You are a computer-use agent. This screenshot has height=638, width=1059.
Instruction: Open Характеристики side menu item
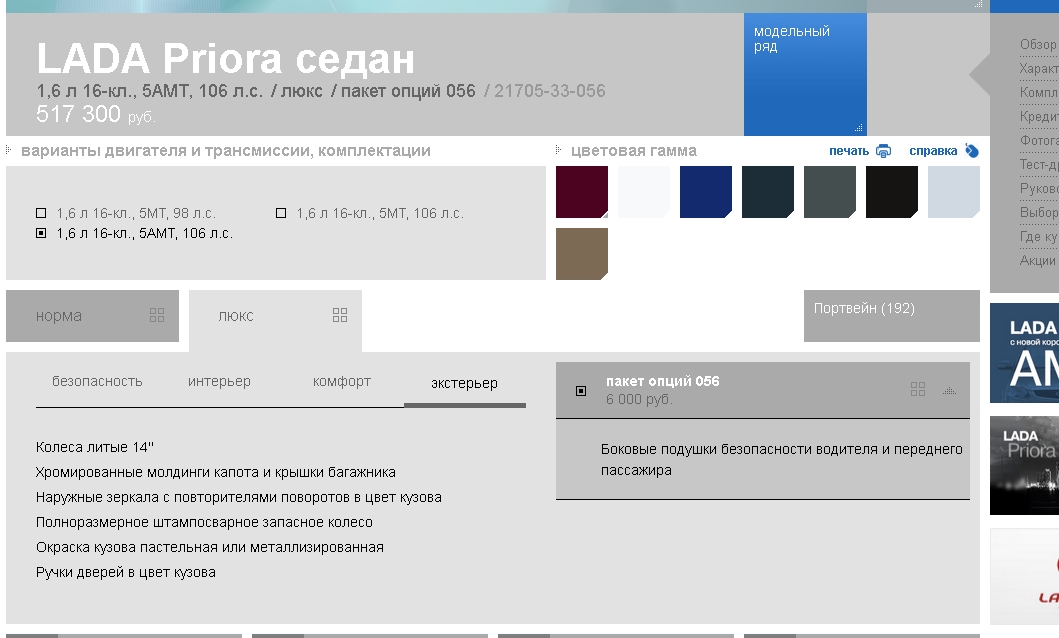pos(1039,69)
